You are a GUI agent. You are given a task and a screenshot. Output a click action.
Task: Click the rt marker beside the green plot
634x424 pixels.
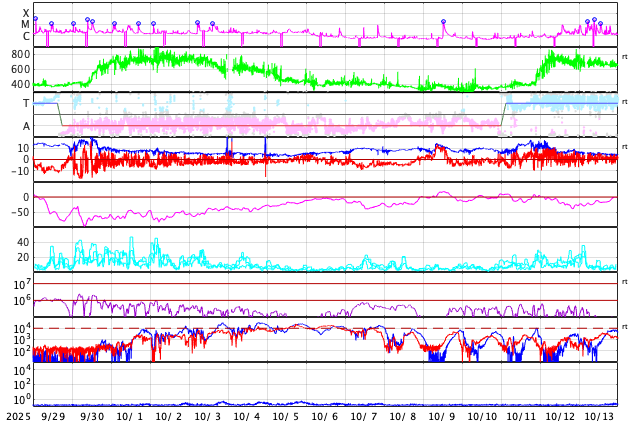(x=625, y=56)
